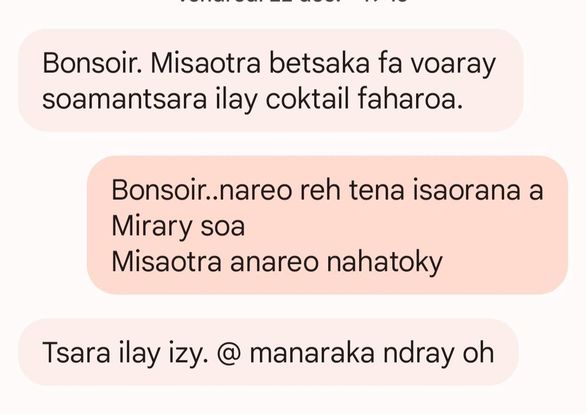
Task: Click the word "faharoa." in the first bubble
Action: (x=410, y=99)
